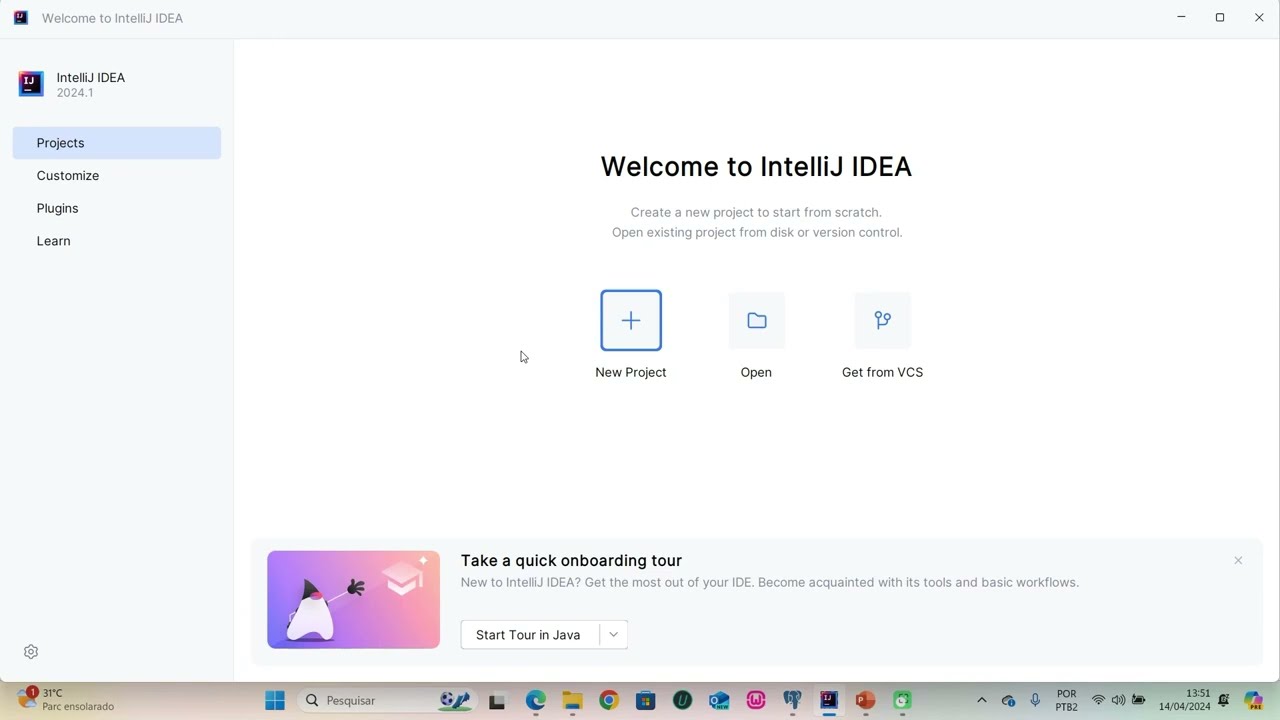Go to the Learn tab

click(x=117, y=241)
